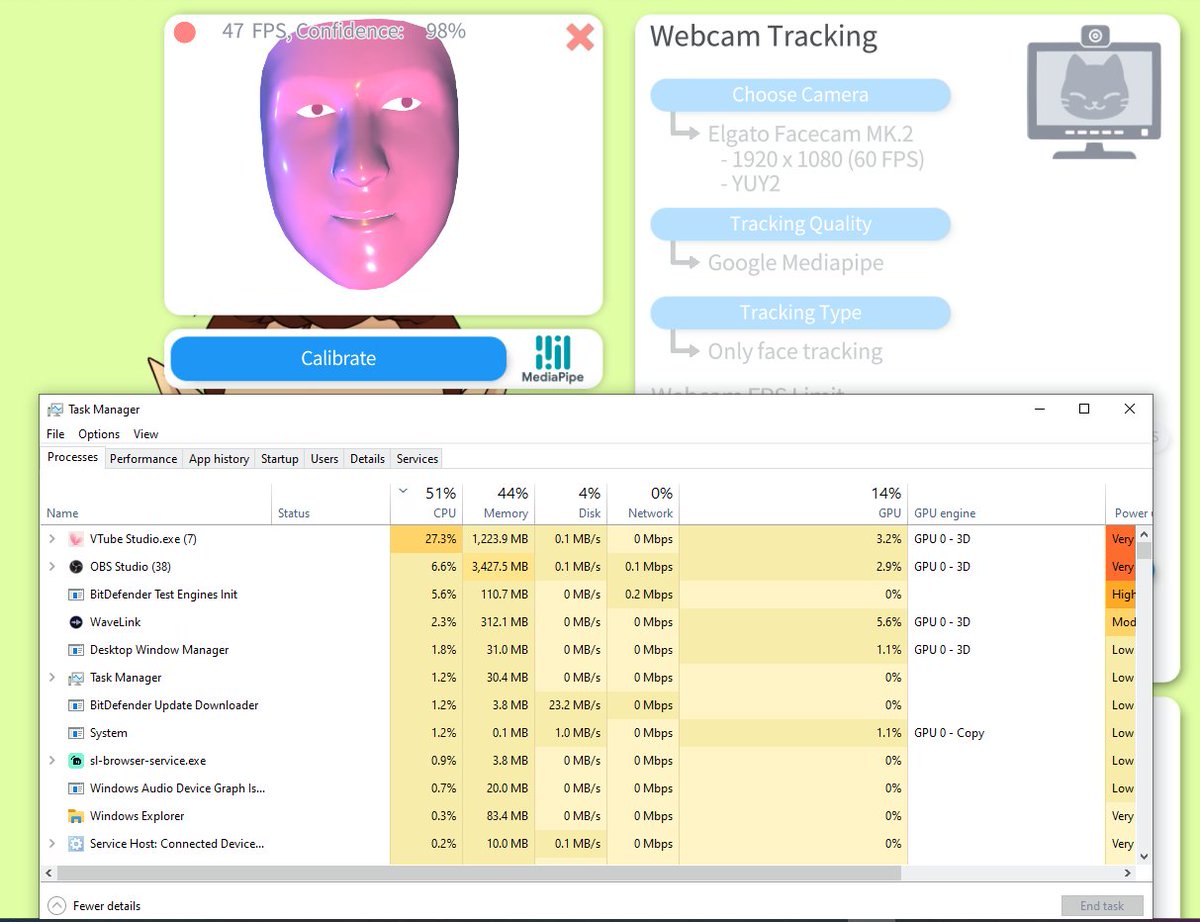Image resolution: width=1200 pixels, height=922 pixels.
Task: Click the vertical scrollbar up arrow
Action: pos(1144,532)
